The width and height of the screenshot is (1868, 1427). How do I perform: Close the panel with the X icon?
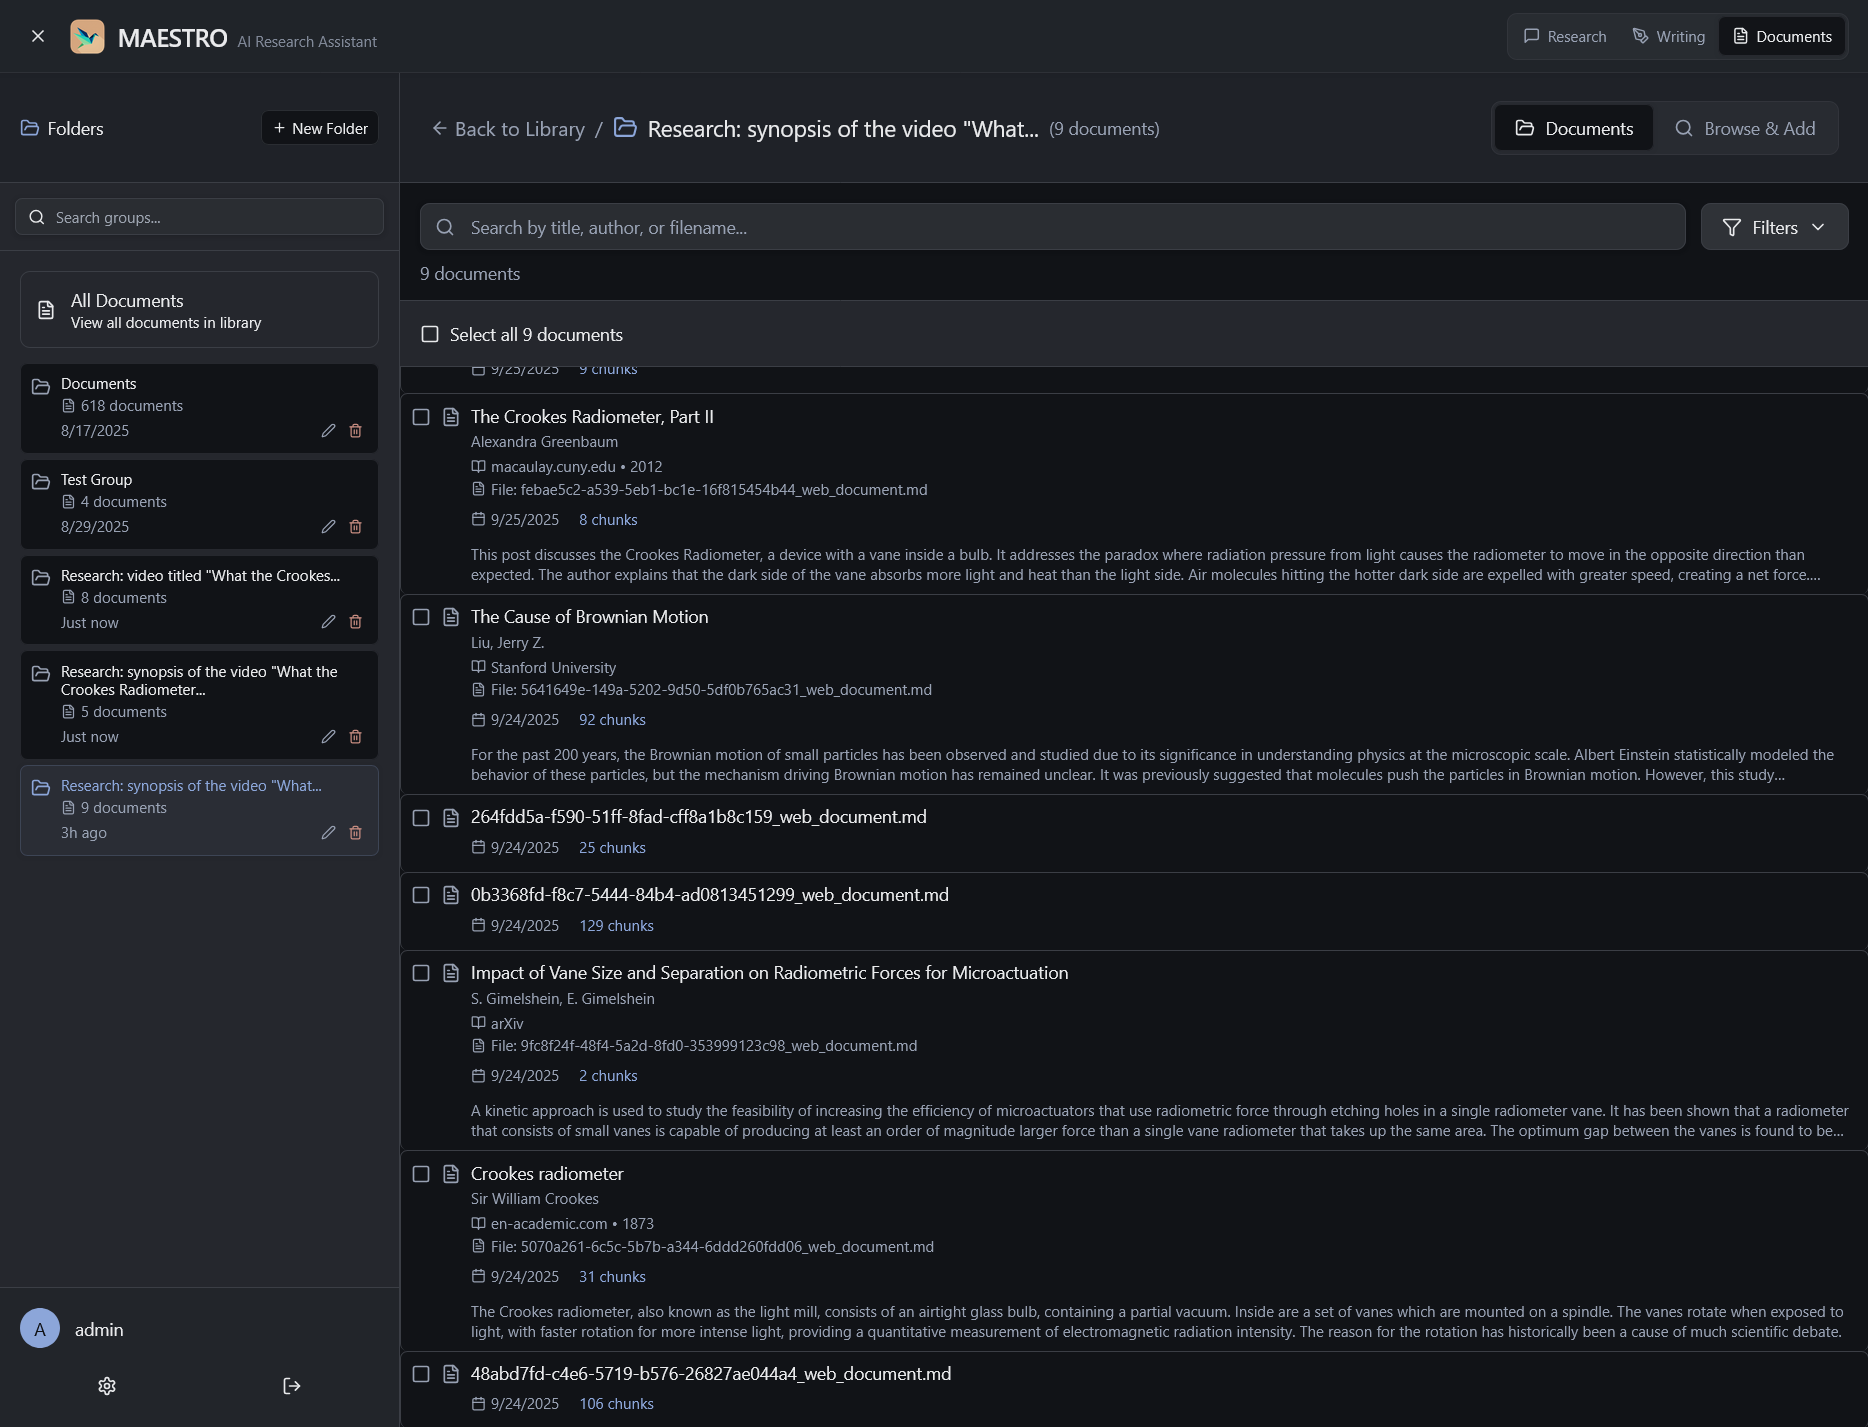point(38,37)
